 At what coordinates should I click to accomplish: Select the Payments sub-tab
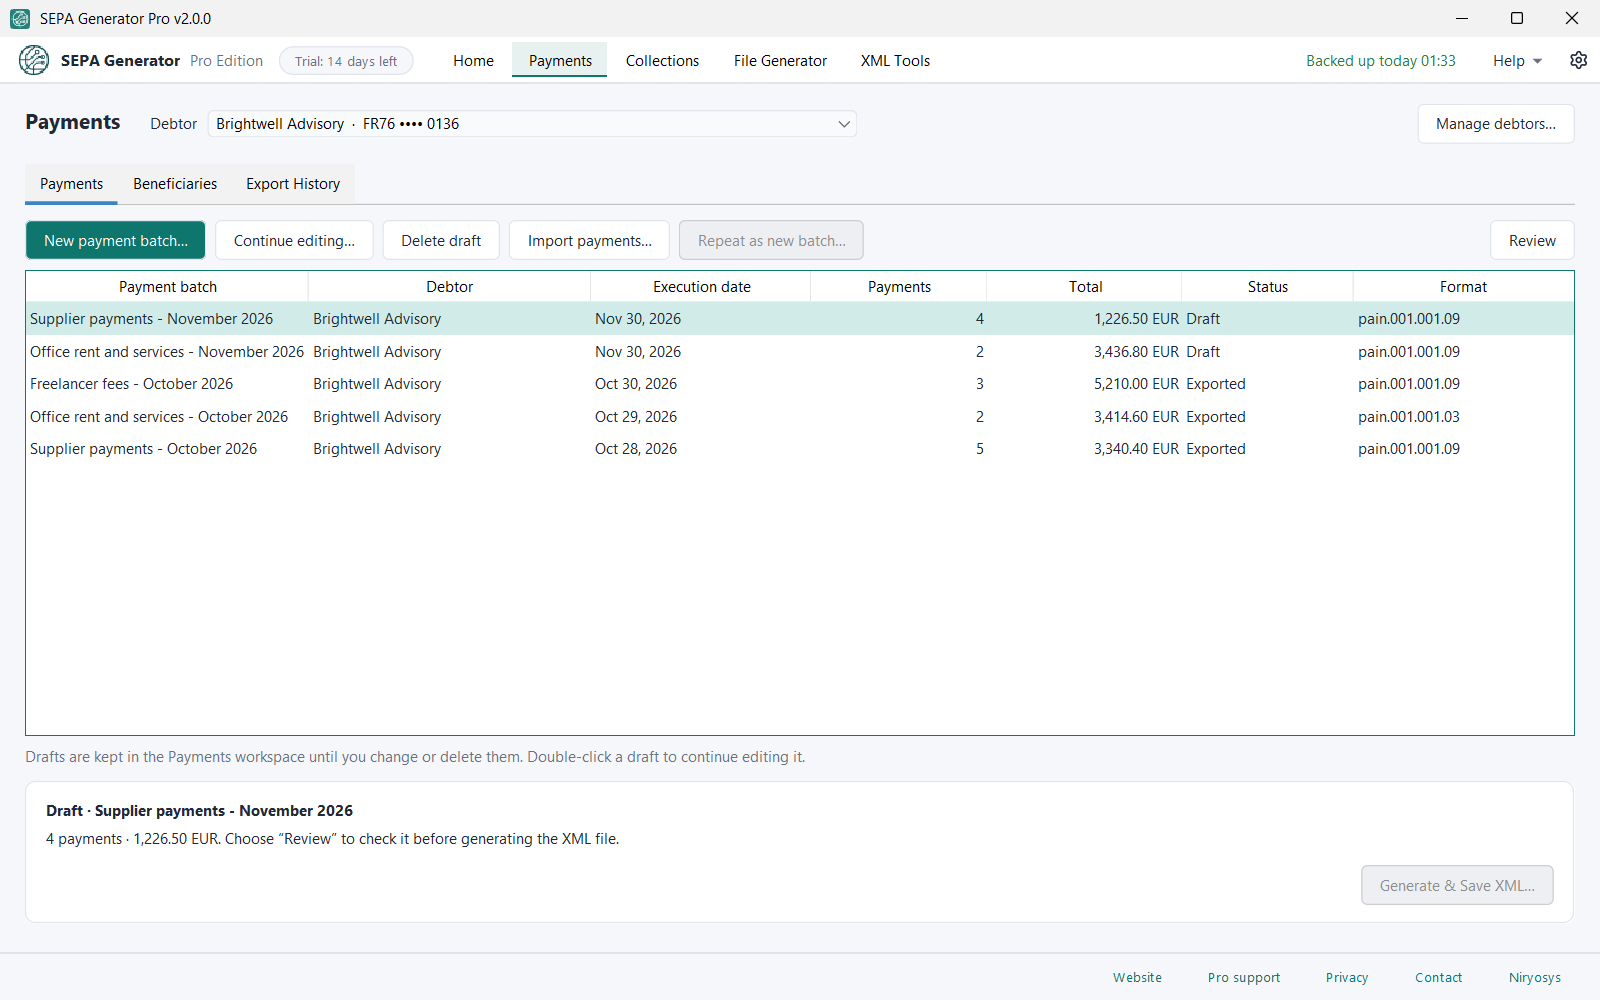[71, 184]
